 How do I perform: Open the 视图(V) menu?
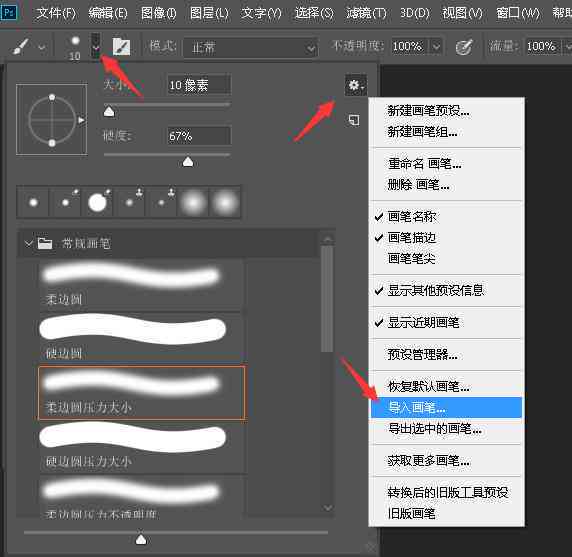(x=462, y=13)
